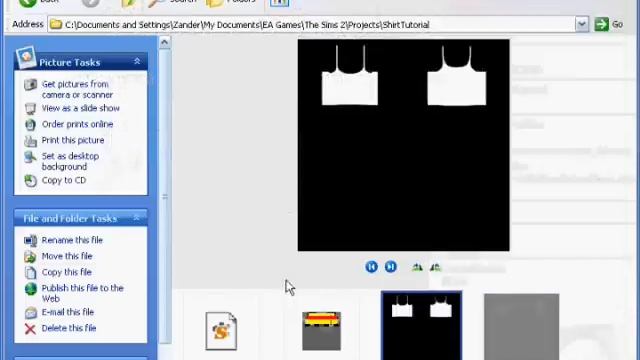
Task: Open the Address bar dropdown arrow
Action: click(x=582, y=24)
